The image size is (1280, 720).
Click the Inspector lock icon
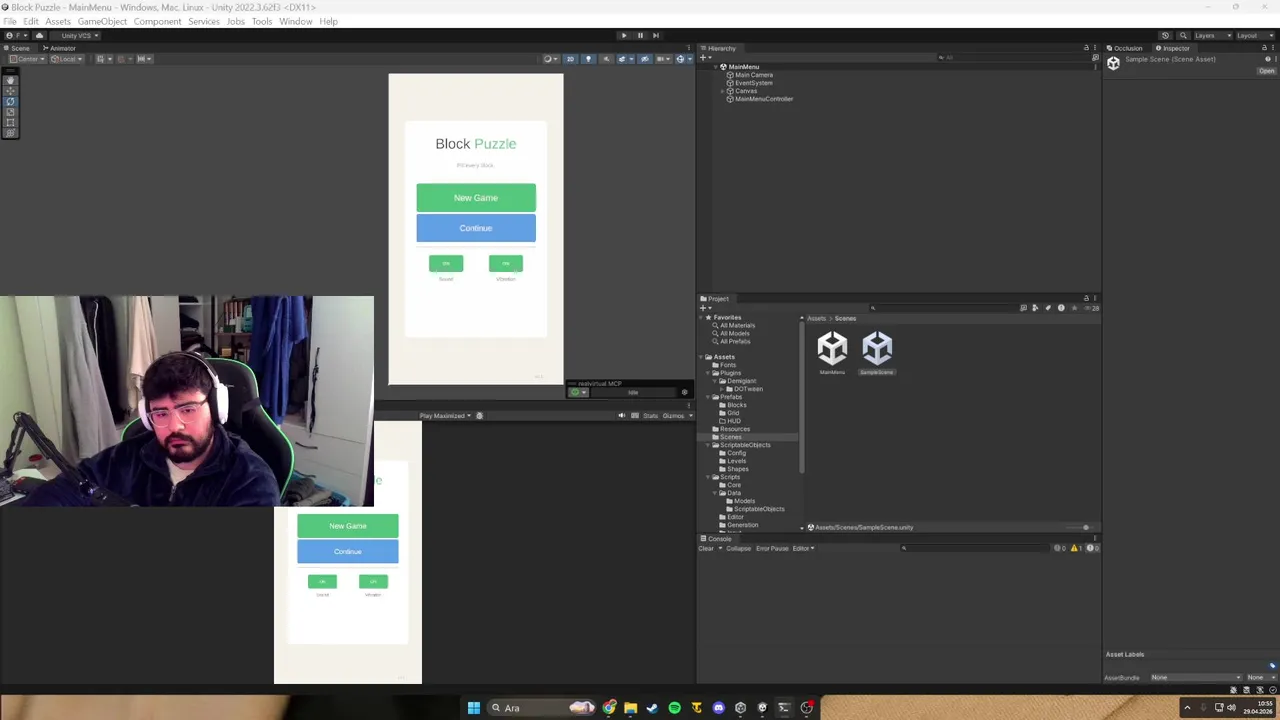pos(1265,48)
